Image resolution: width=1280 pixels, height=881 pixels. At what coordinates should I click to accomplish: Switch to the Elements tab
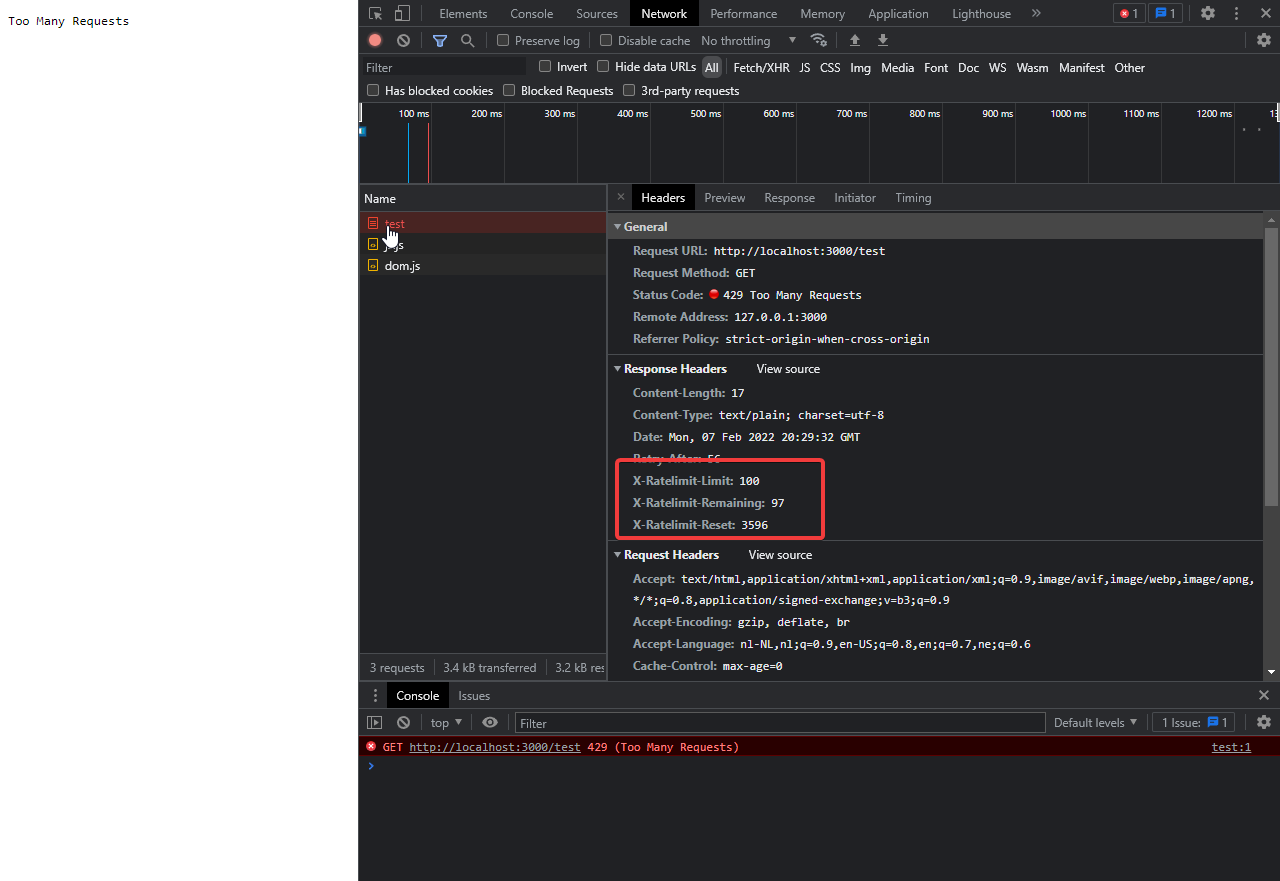pos(463,14)
